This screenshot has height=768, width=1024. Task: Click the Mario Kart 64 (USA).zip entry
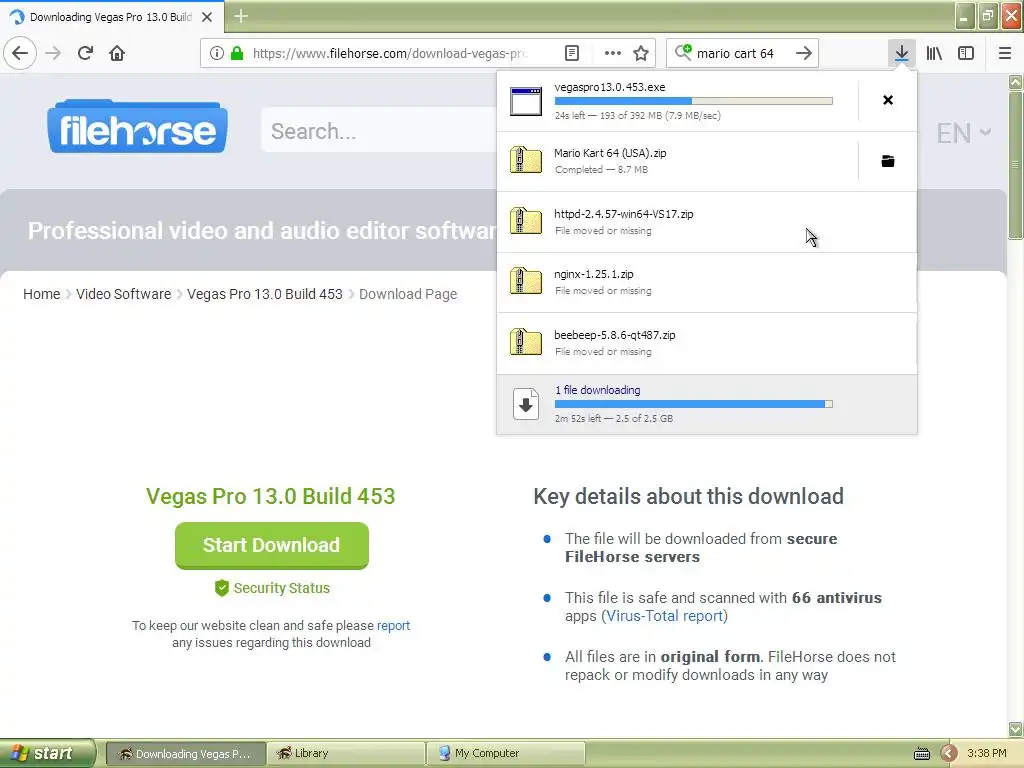677,161
